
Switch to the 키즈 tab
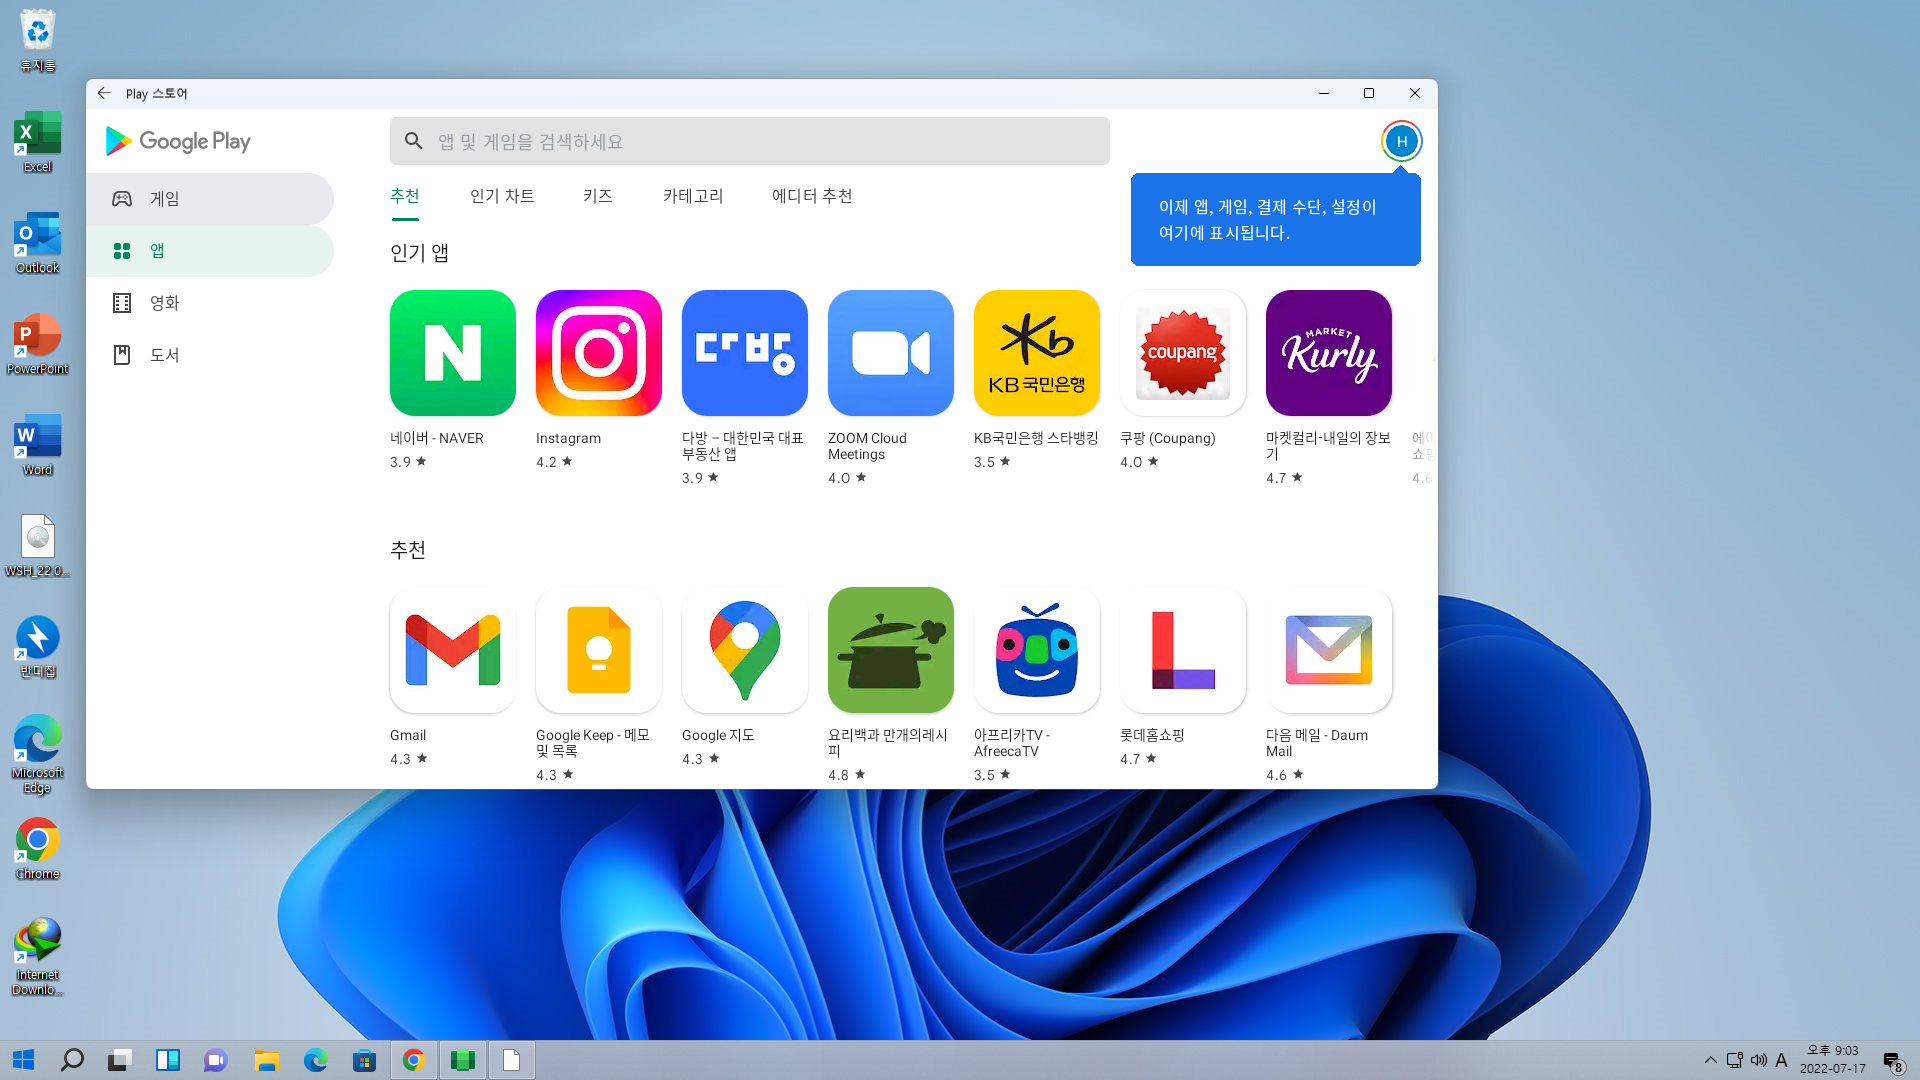tap(598, 196)
